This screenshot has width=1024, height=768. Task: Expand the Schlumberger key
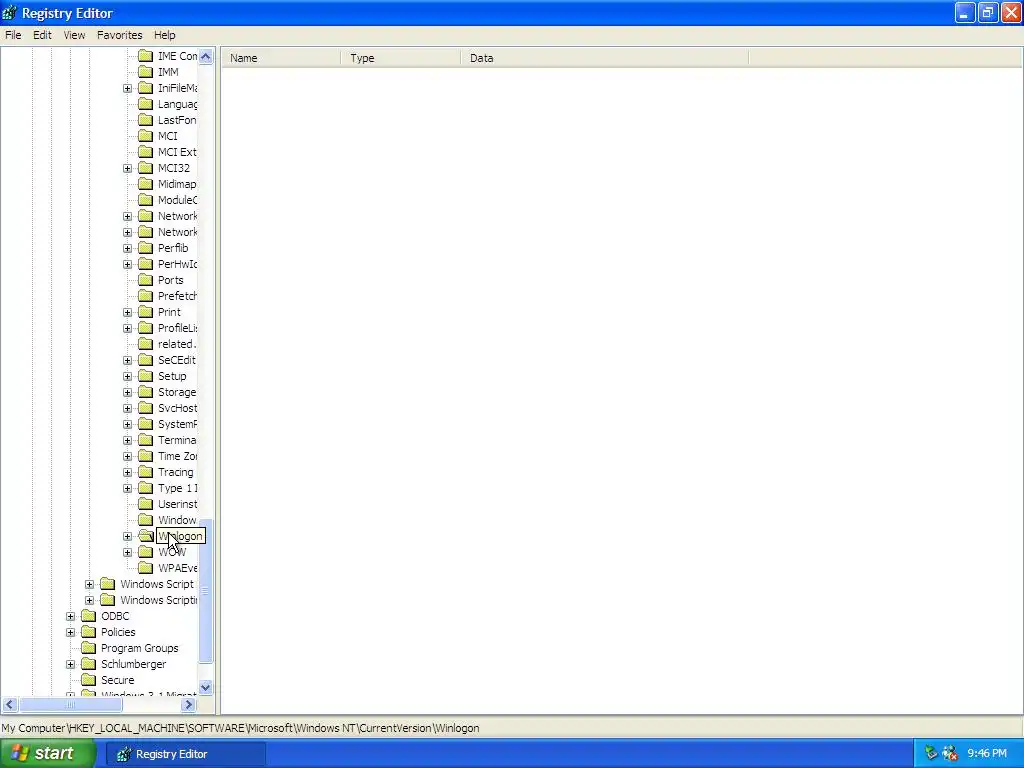pos(71,664)
